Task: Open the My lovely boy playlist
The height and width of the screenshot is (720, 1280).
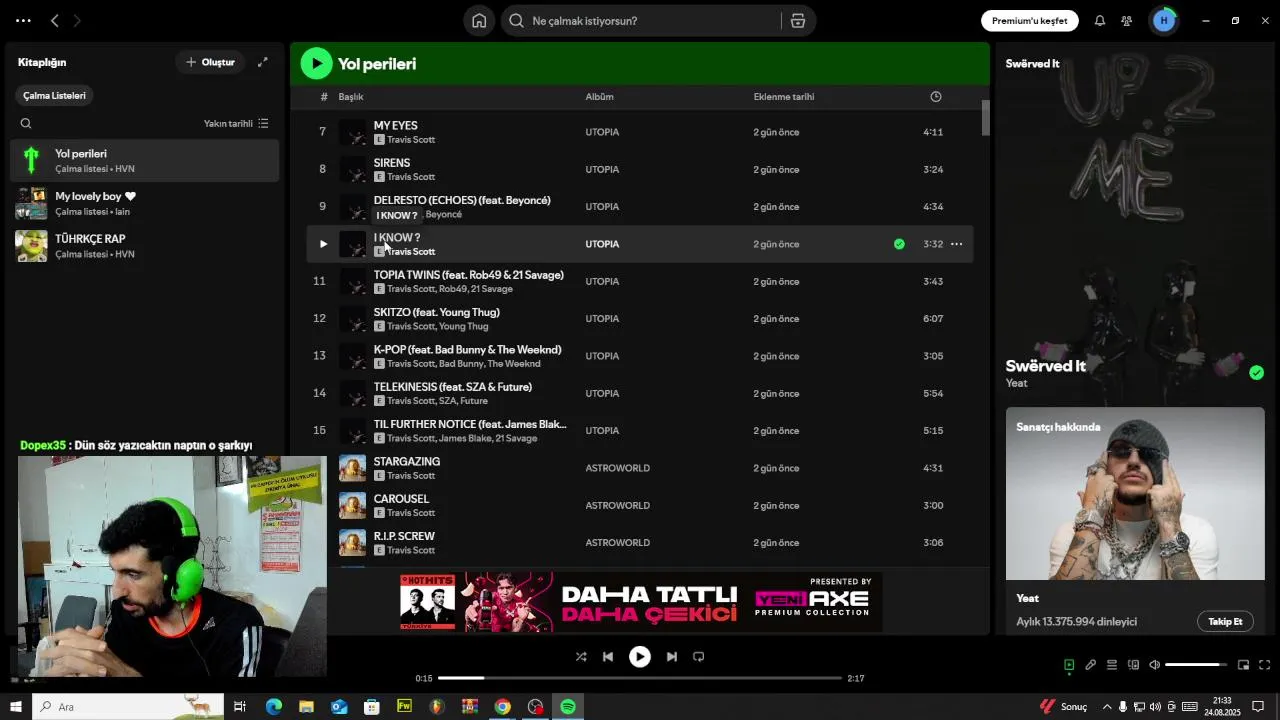Action: point(145,204)
